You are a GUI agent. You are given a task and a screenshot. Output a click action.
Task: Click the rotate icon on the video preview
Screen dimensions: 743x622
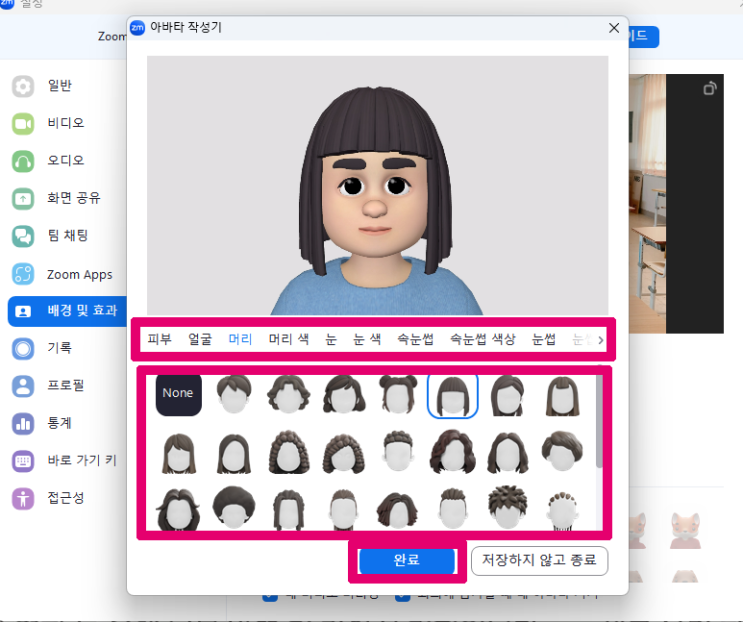709,89
